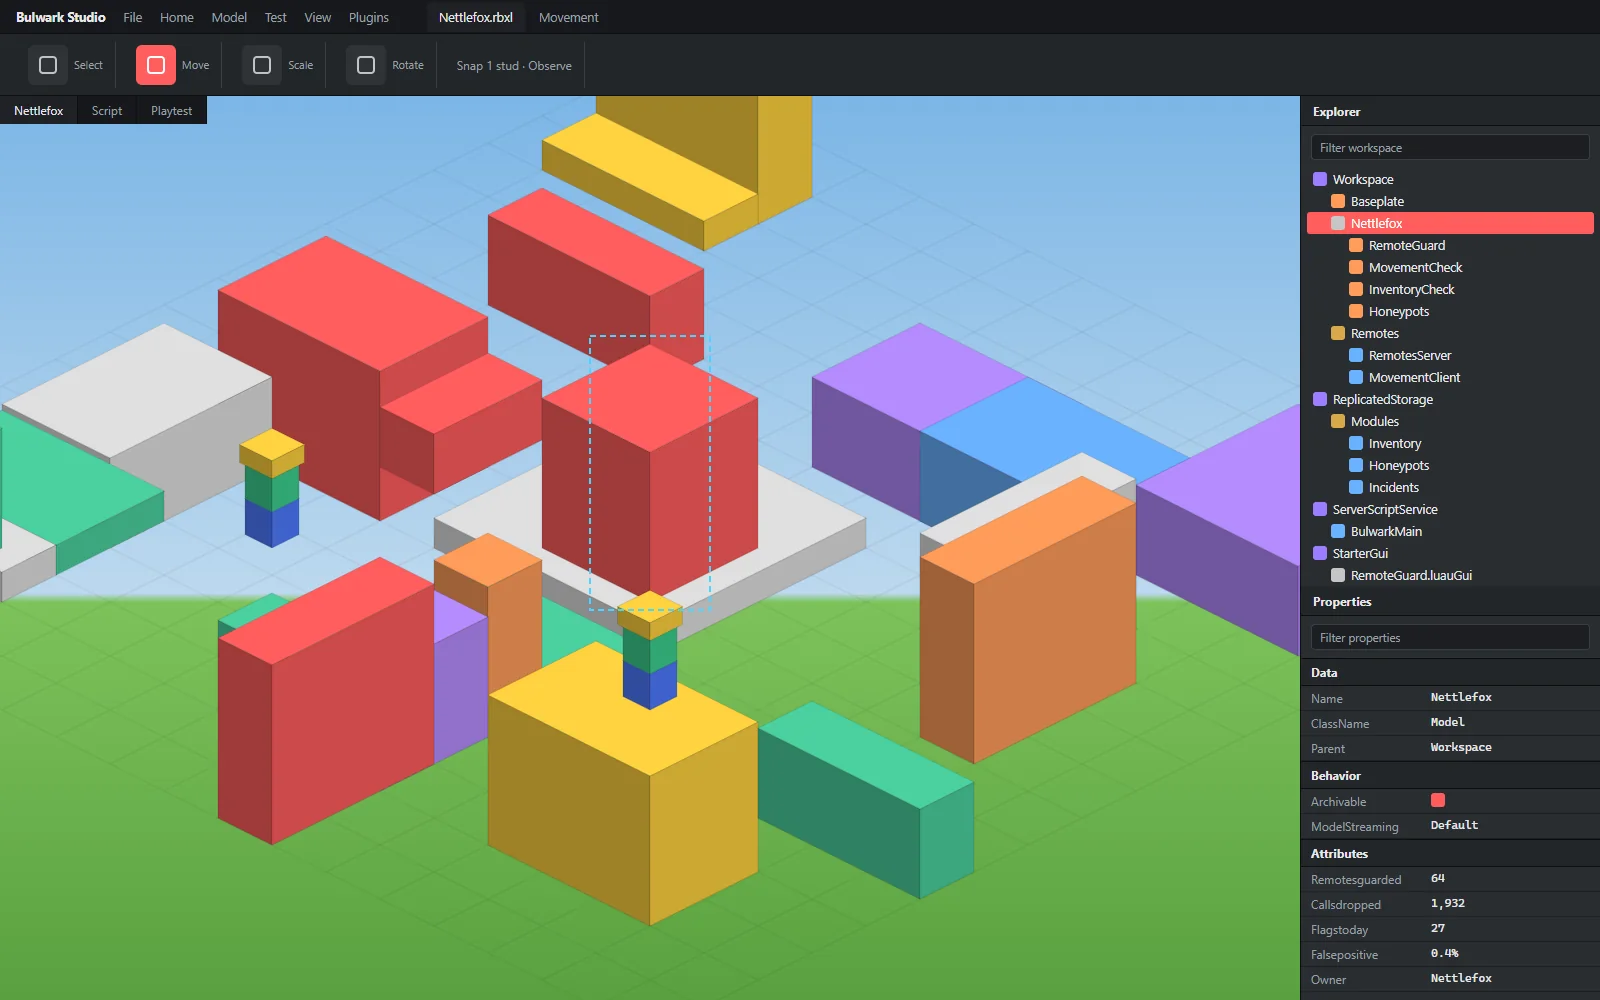Click the ClassName value "Model"

1447,722
